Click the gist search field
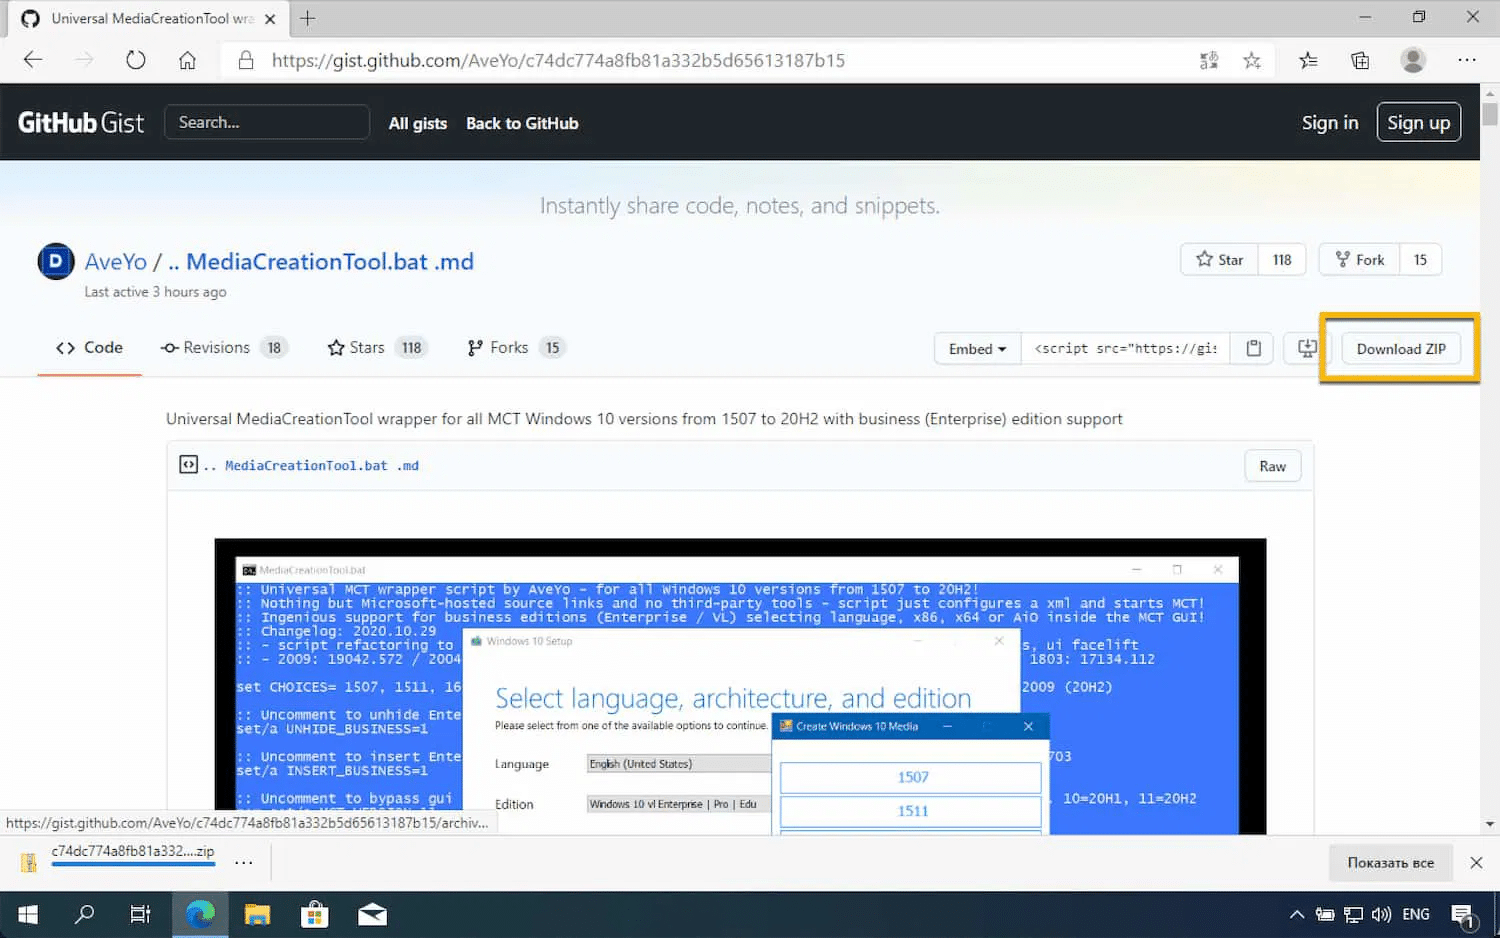This screenshot has height=938, width=1500. click(x=267, y=122)
